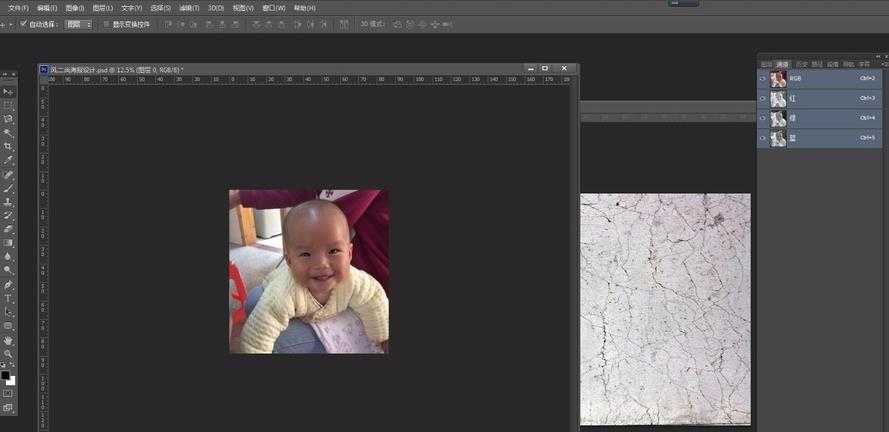Screen dimensions: 889x432
Task: Open the 图像 menu
Action: click(x=75, y=7)
